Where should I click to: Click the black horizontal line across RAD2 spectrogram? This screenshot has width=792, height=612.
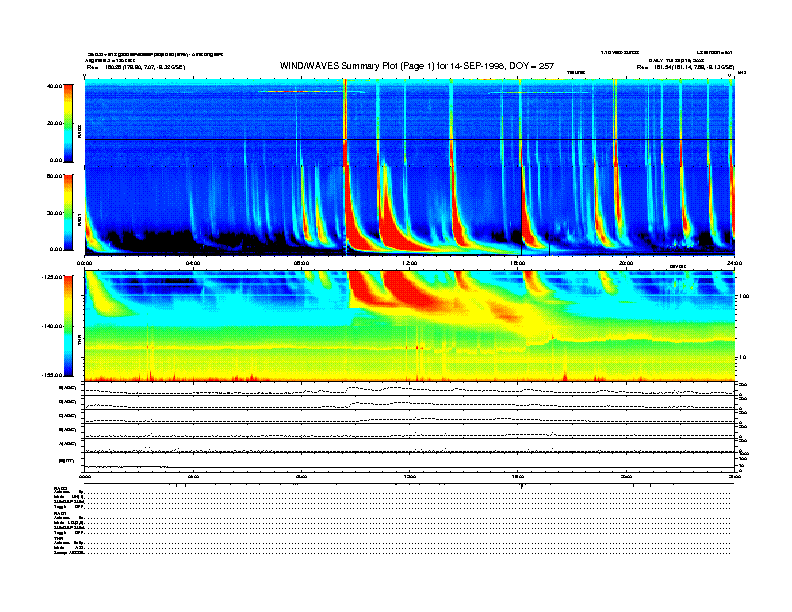[x=410, y=139]
